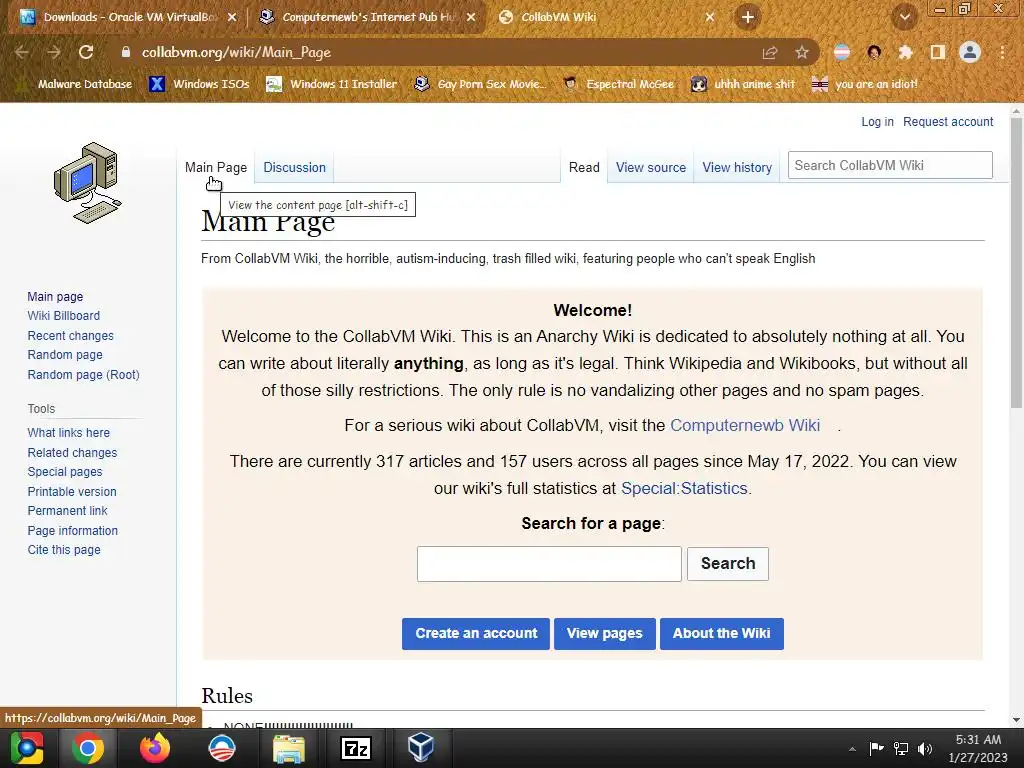1024x768 pixels.
Task: Click the Search CollabVM Wiki field
Action: (890, 165)
